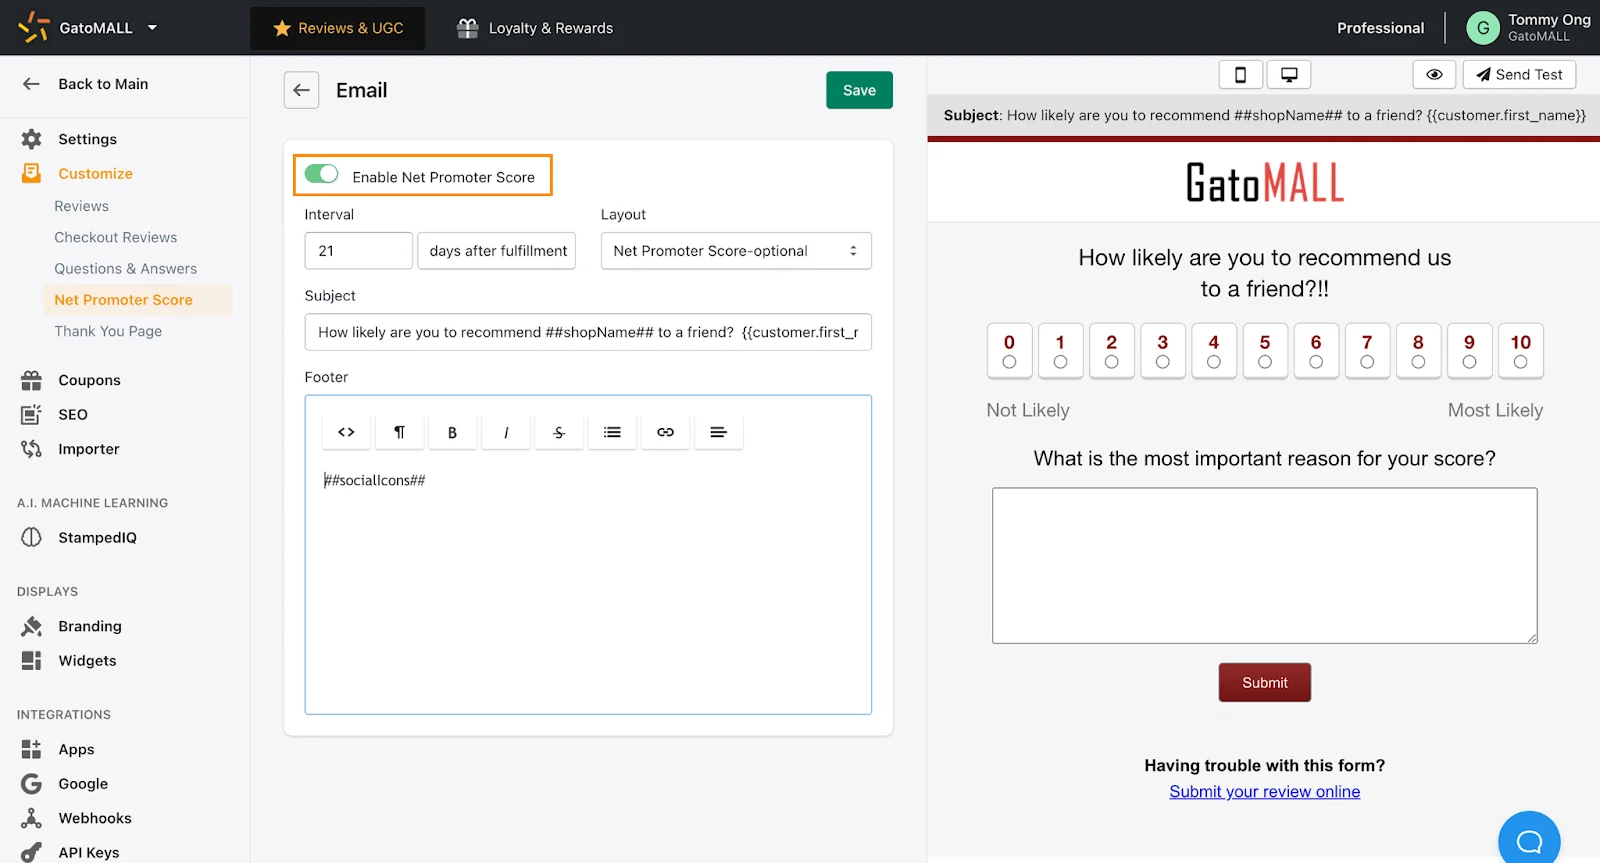Screen dimensions: 1600x863
Task: Select score 5 radio button
Action: tap(1265, 362)
